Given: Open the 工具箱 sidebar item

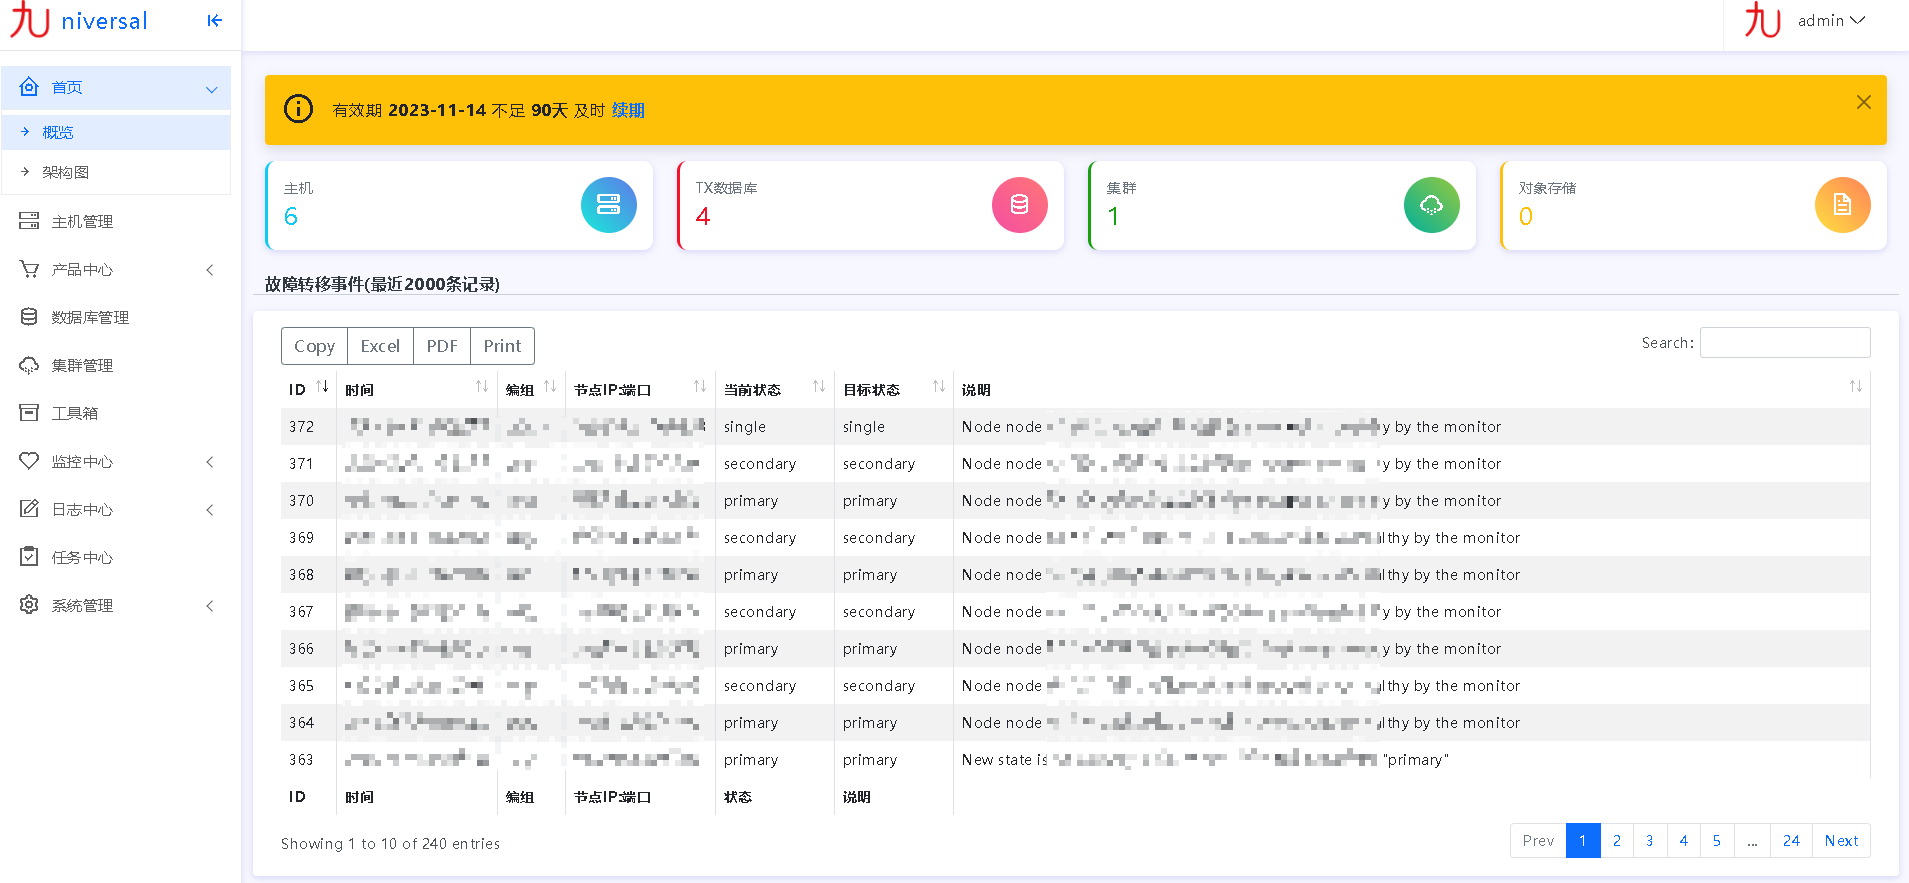Looking at the screenshot, I should [x=75, y=413].
